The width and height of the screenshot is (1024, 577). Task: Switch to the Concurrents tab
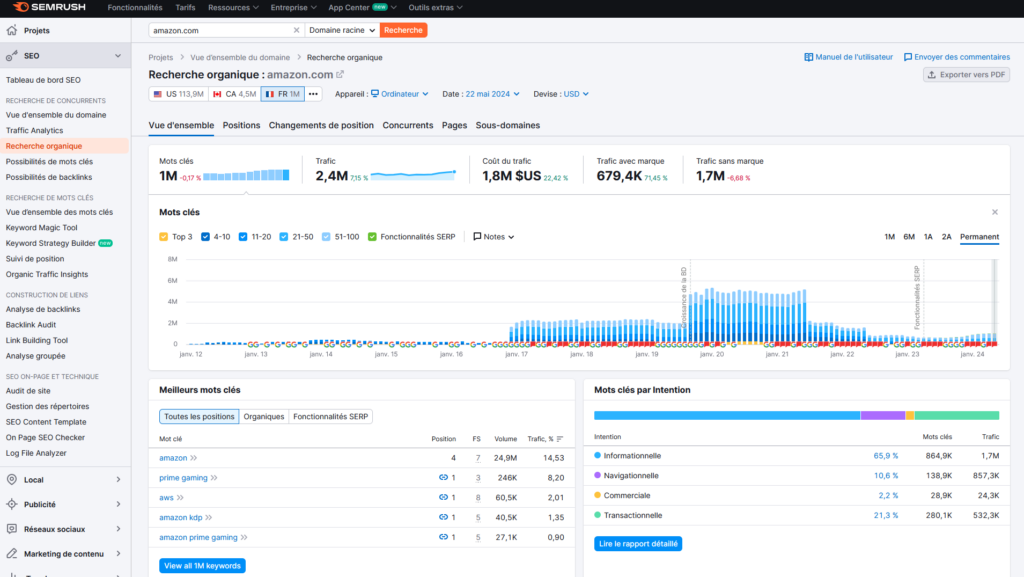[x=408, y=125]
